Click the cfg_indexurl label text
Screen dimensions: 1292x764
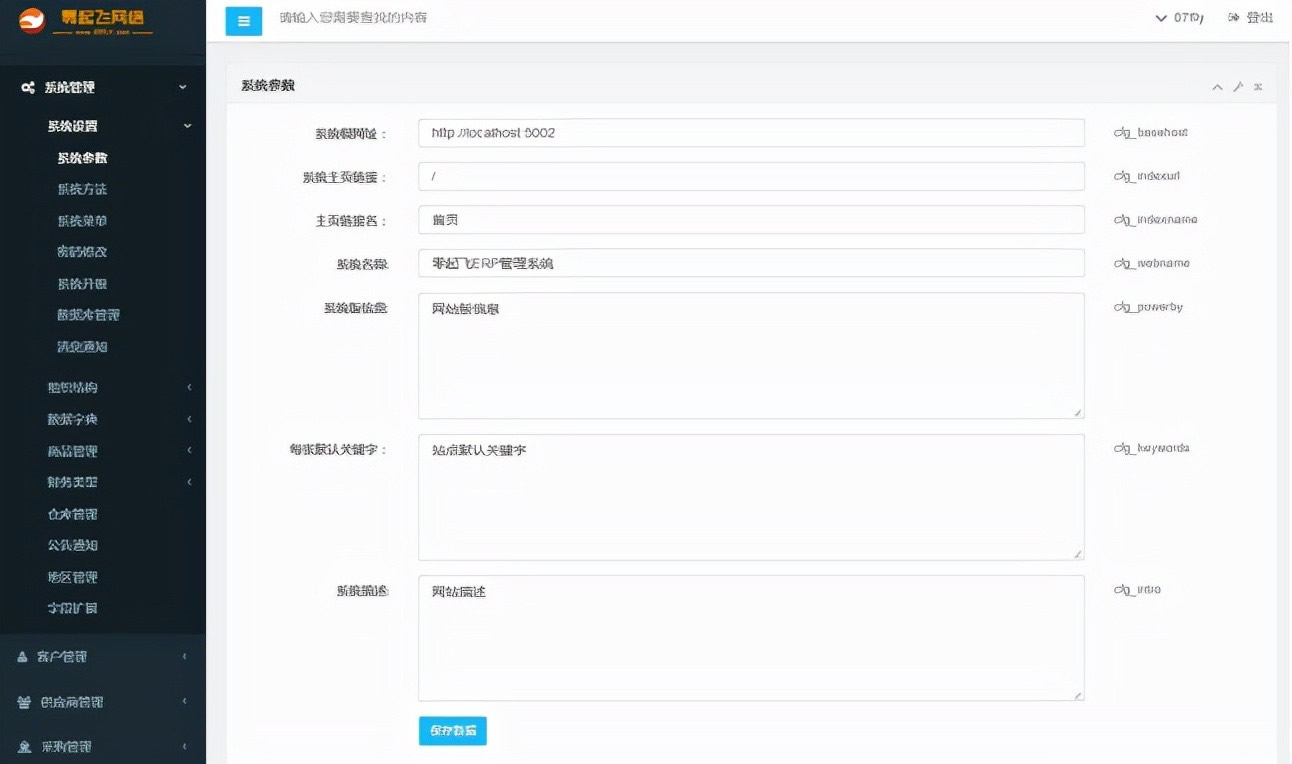pyautogui.click(x=1147, y=176)
